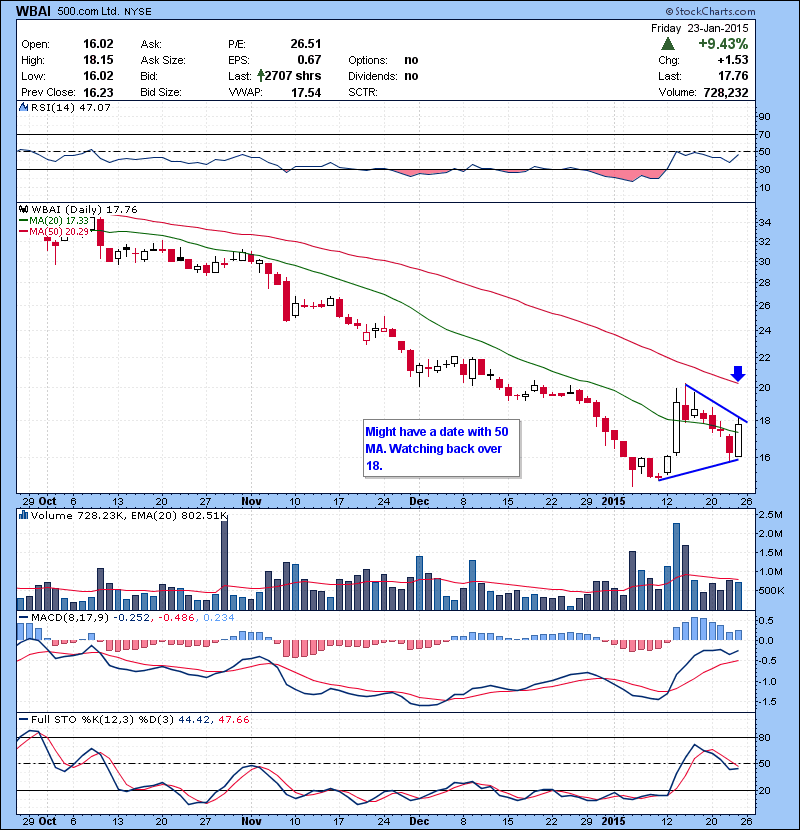
Task: Click the RSI(14) 47.07 reading
Action: click(x=71, y=107)
